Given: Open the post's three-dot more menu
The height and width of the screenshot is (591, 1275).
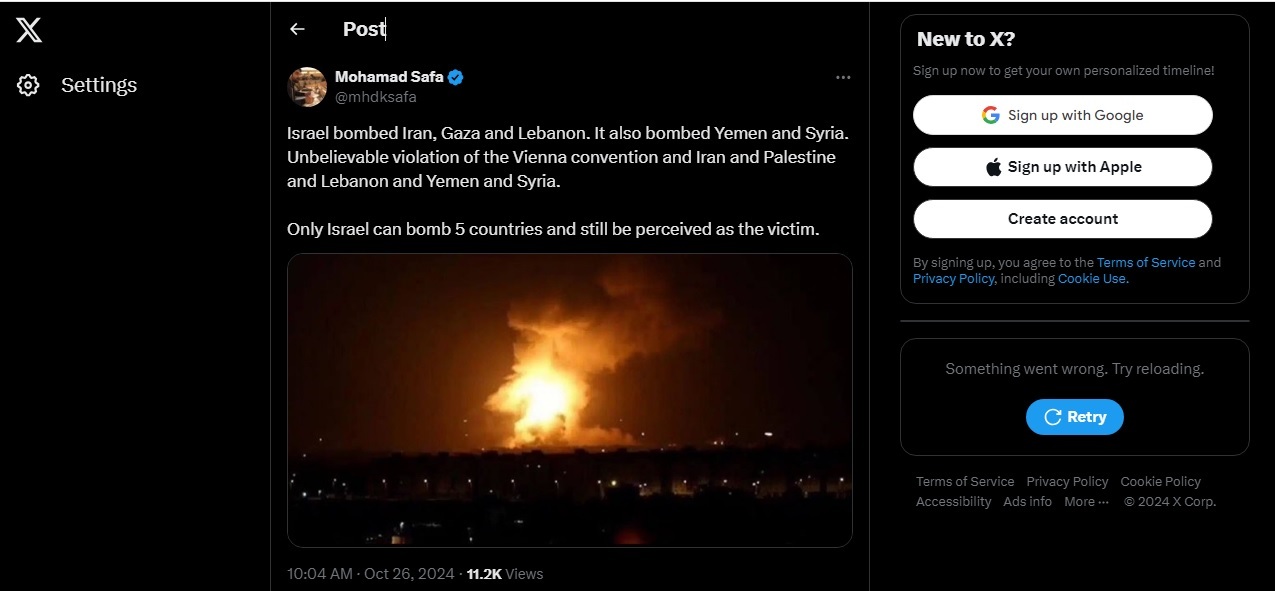Looking at the screenshot, I should [843, 78].
